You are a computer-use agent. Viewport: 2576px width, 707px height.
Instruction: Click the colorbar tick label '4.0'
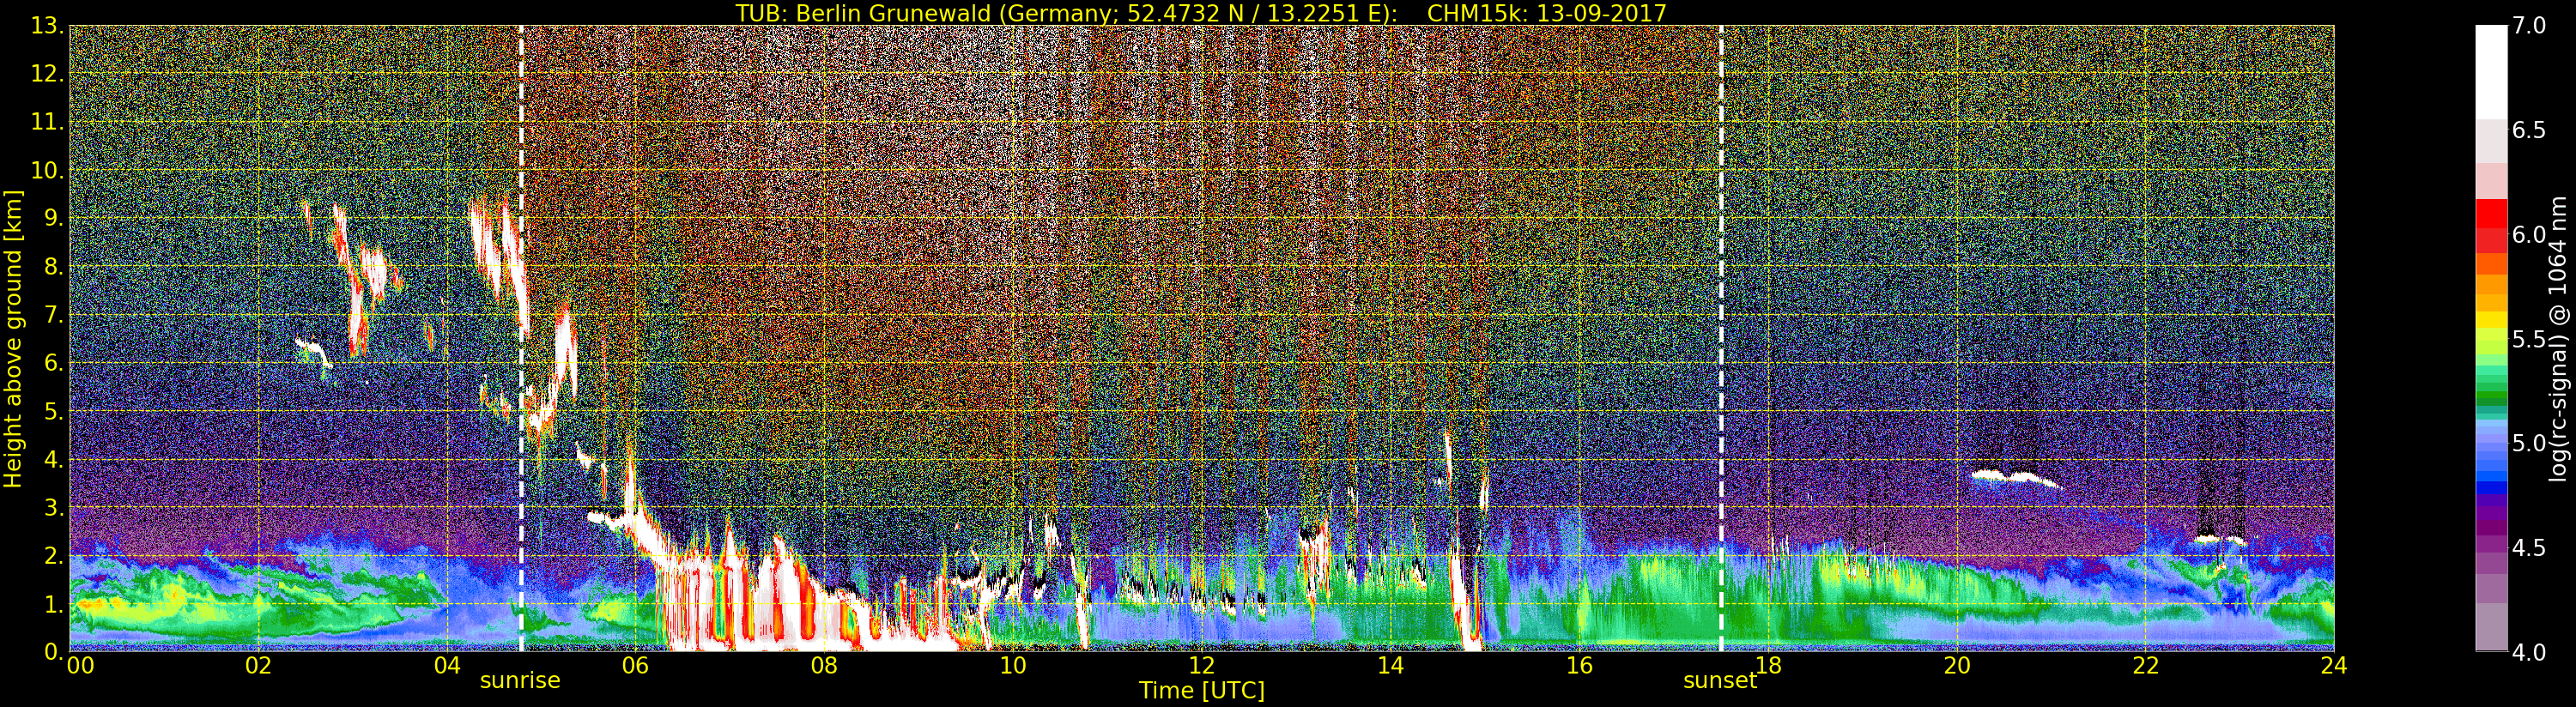[x=2529, y=652]
